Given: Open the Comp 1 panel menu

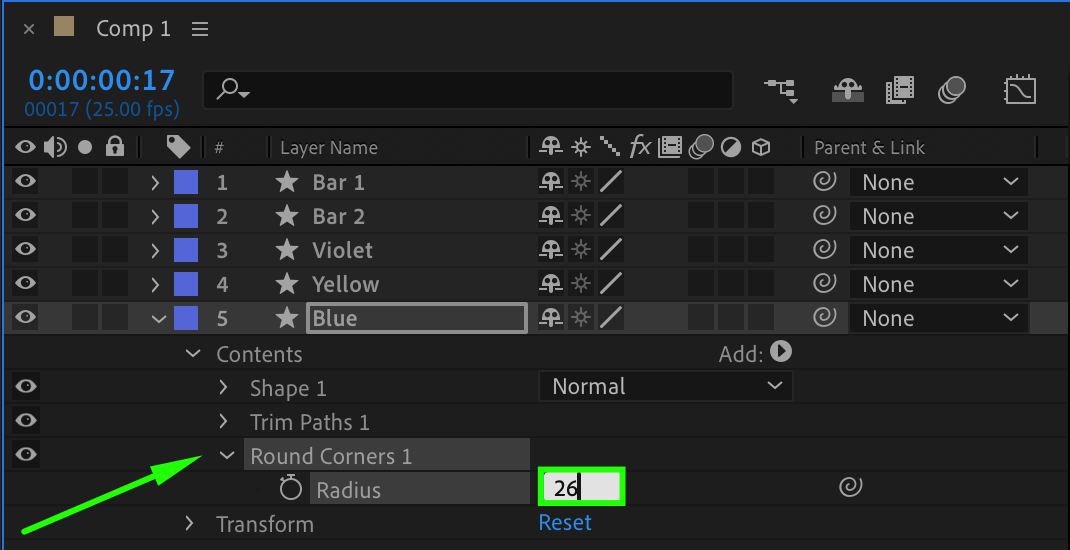Looking at the screenshot, I should 200,29.
